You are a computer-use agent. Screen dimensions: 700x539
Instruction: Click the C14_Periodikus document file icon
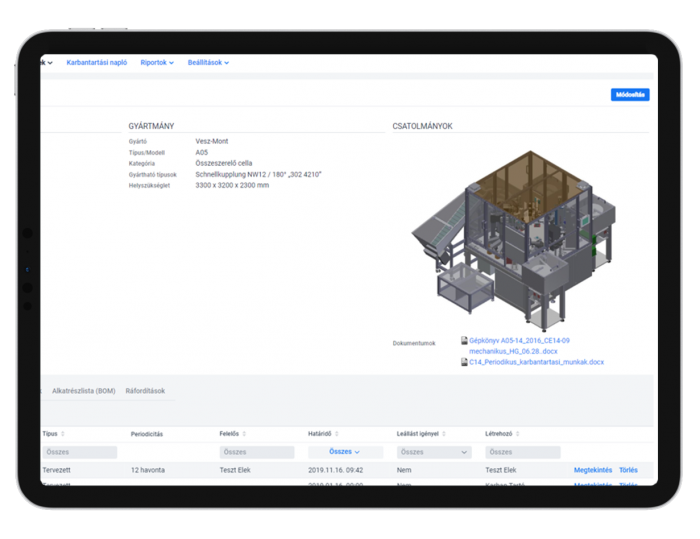click(x=464, y=362)
